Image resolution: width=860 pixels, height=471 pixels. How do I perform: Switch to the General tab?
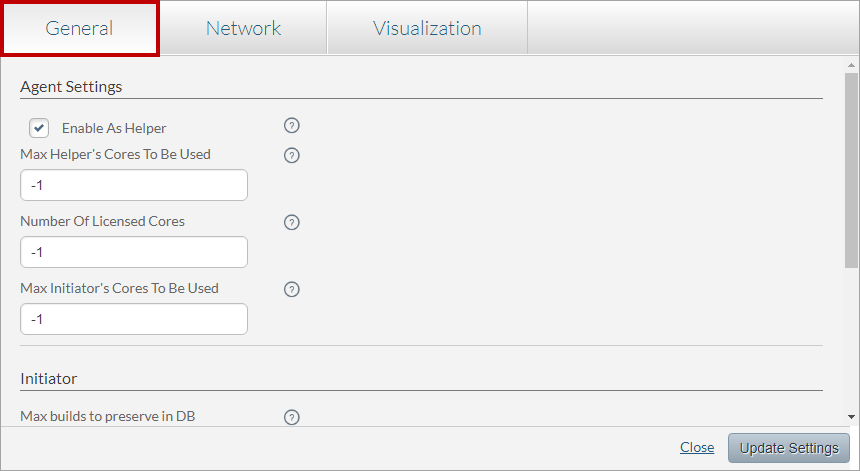[80, 29]
